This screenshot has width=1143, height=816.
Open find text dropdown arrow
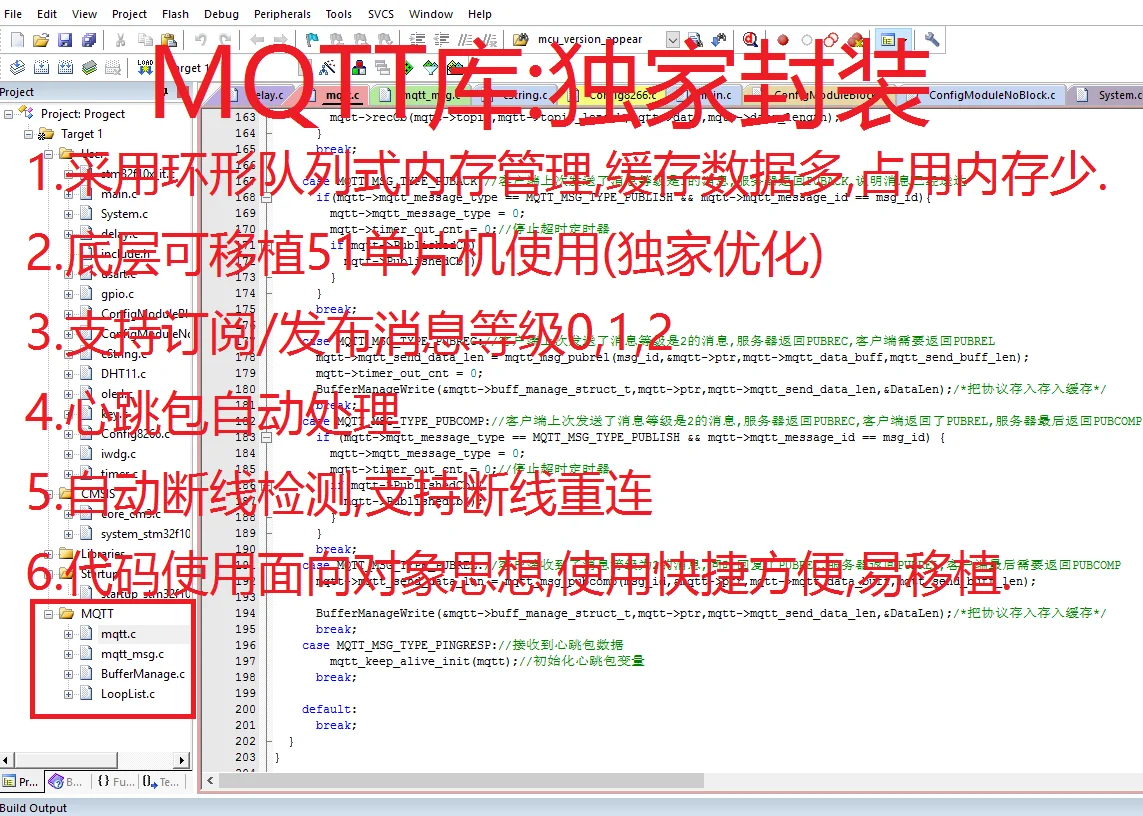(673, 39)
